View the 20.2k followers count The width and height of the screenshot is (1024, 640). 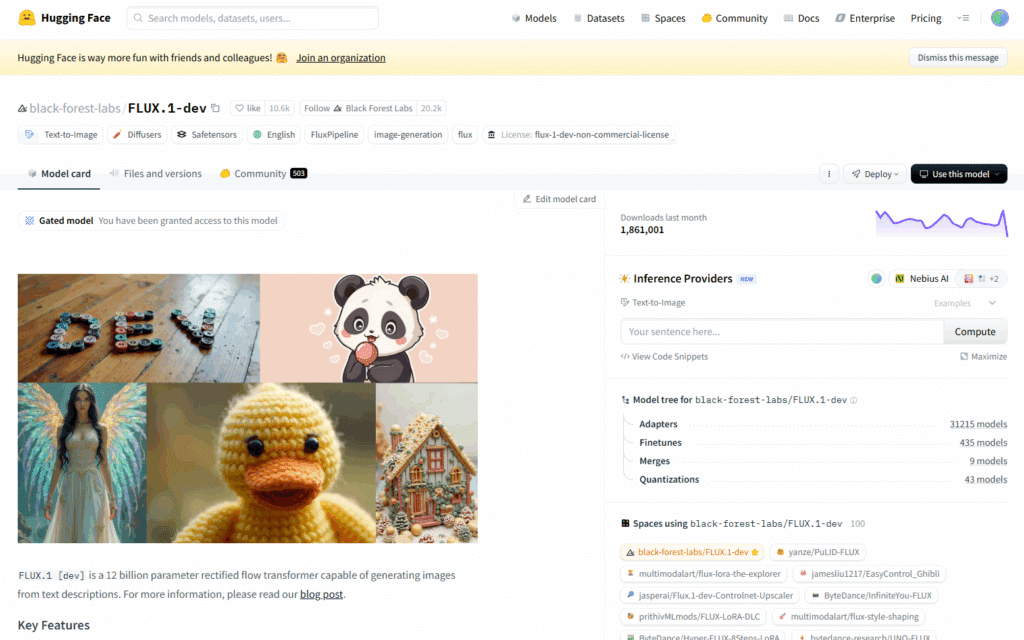coord(431,108)
